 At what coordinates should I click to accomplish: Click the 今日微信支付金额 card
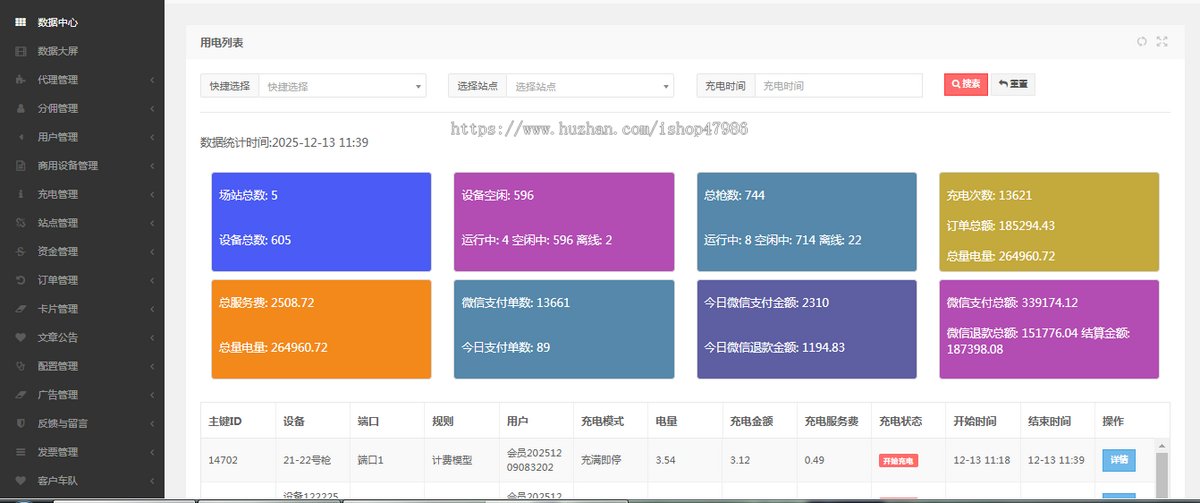(807, 329)
